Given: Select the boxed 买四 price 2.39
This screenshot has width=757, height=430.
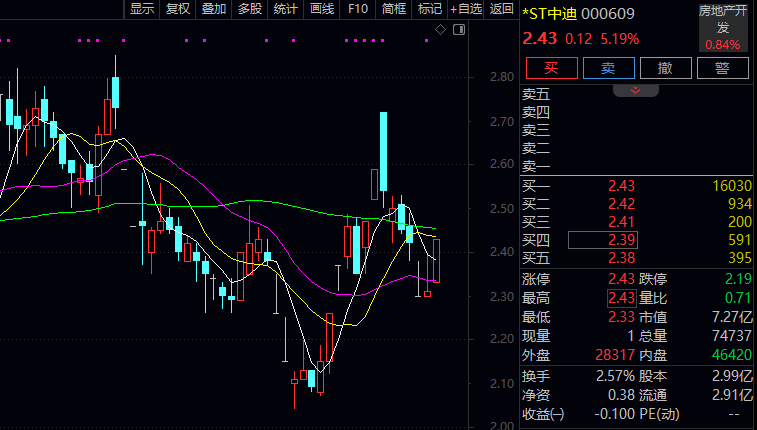Looking at the screenshot, I should pyautogui.click(x=603, y=240).
